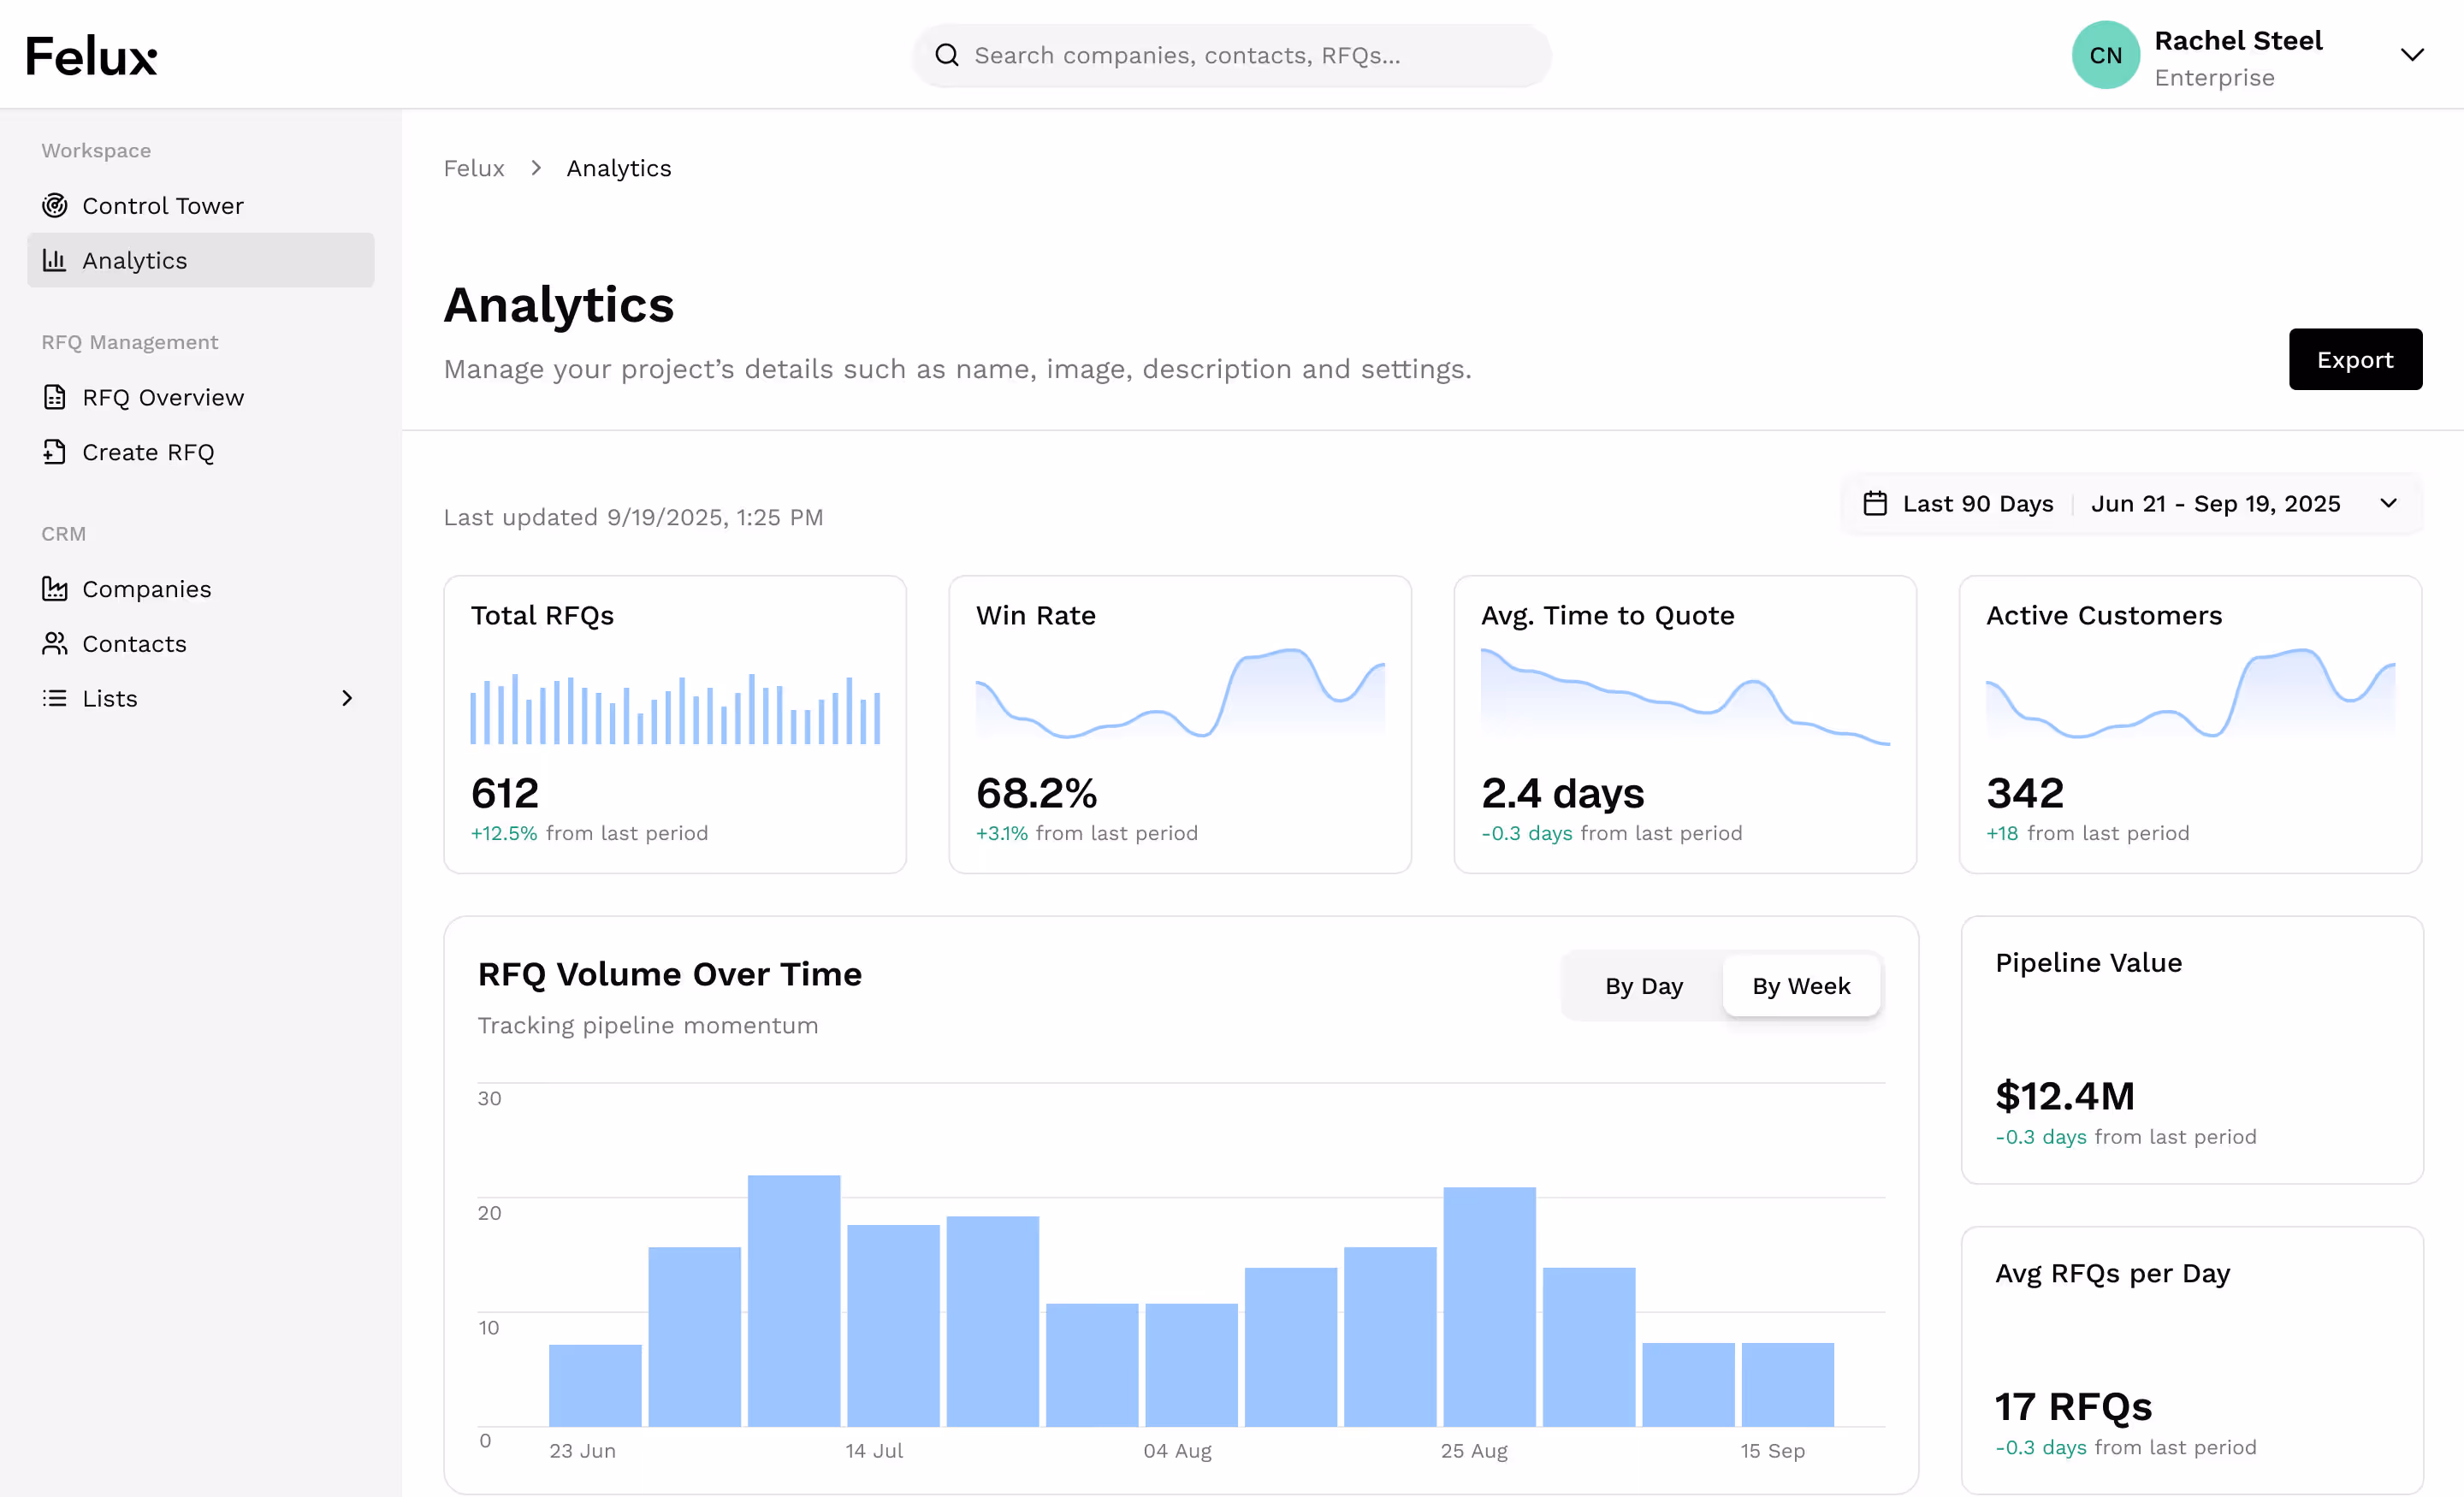Click the Felux breadcrumb link
Image resolution: width=2464 pixels, height=1497 pixels.
(x=474, y=168)
